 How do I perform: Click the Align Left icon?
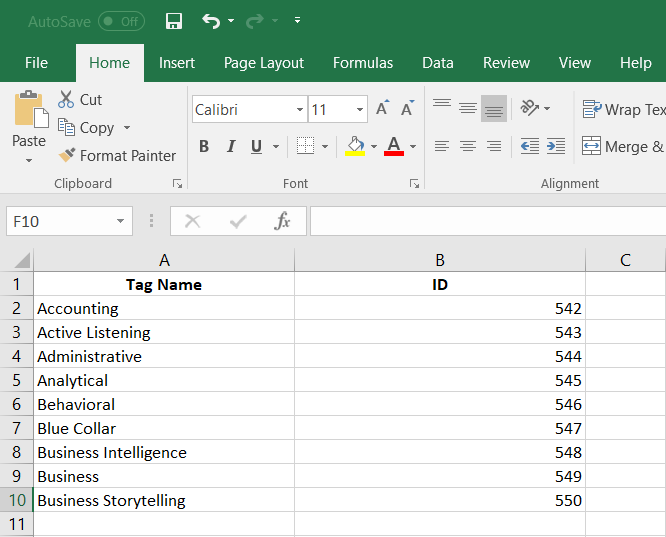442,146
